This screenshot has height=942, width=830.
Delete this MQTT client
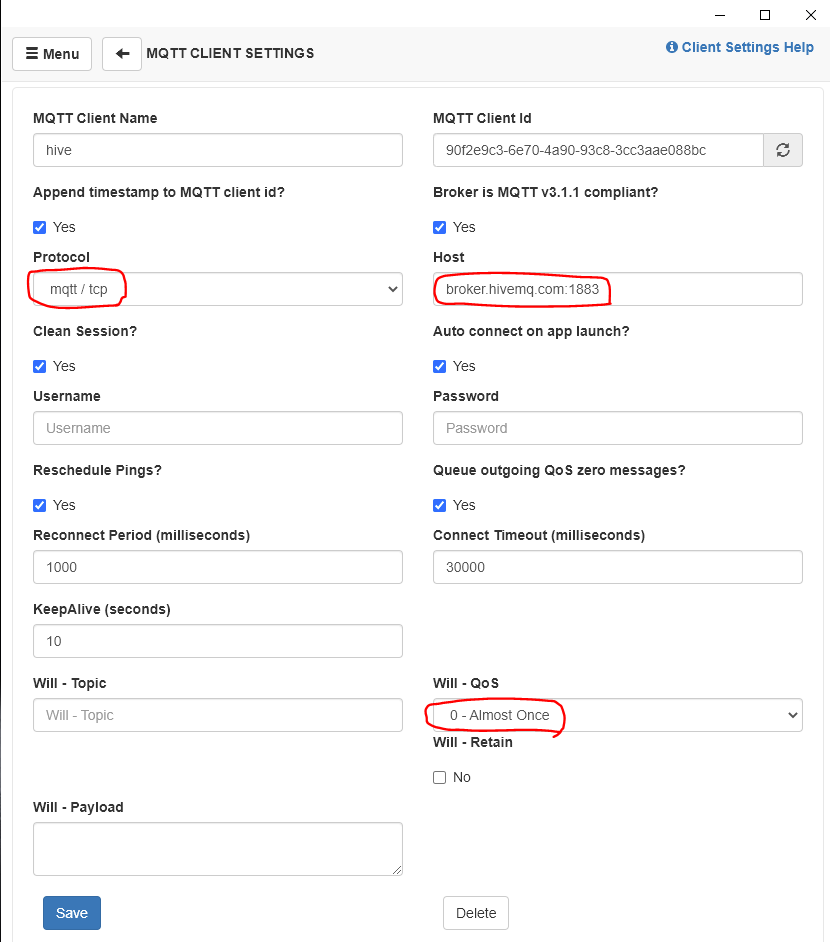pyautogui.click(x=476, y=913)
